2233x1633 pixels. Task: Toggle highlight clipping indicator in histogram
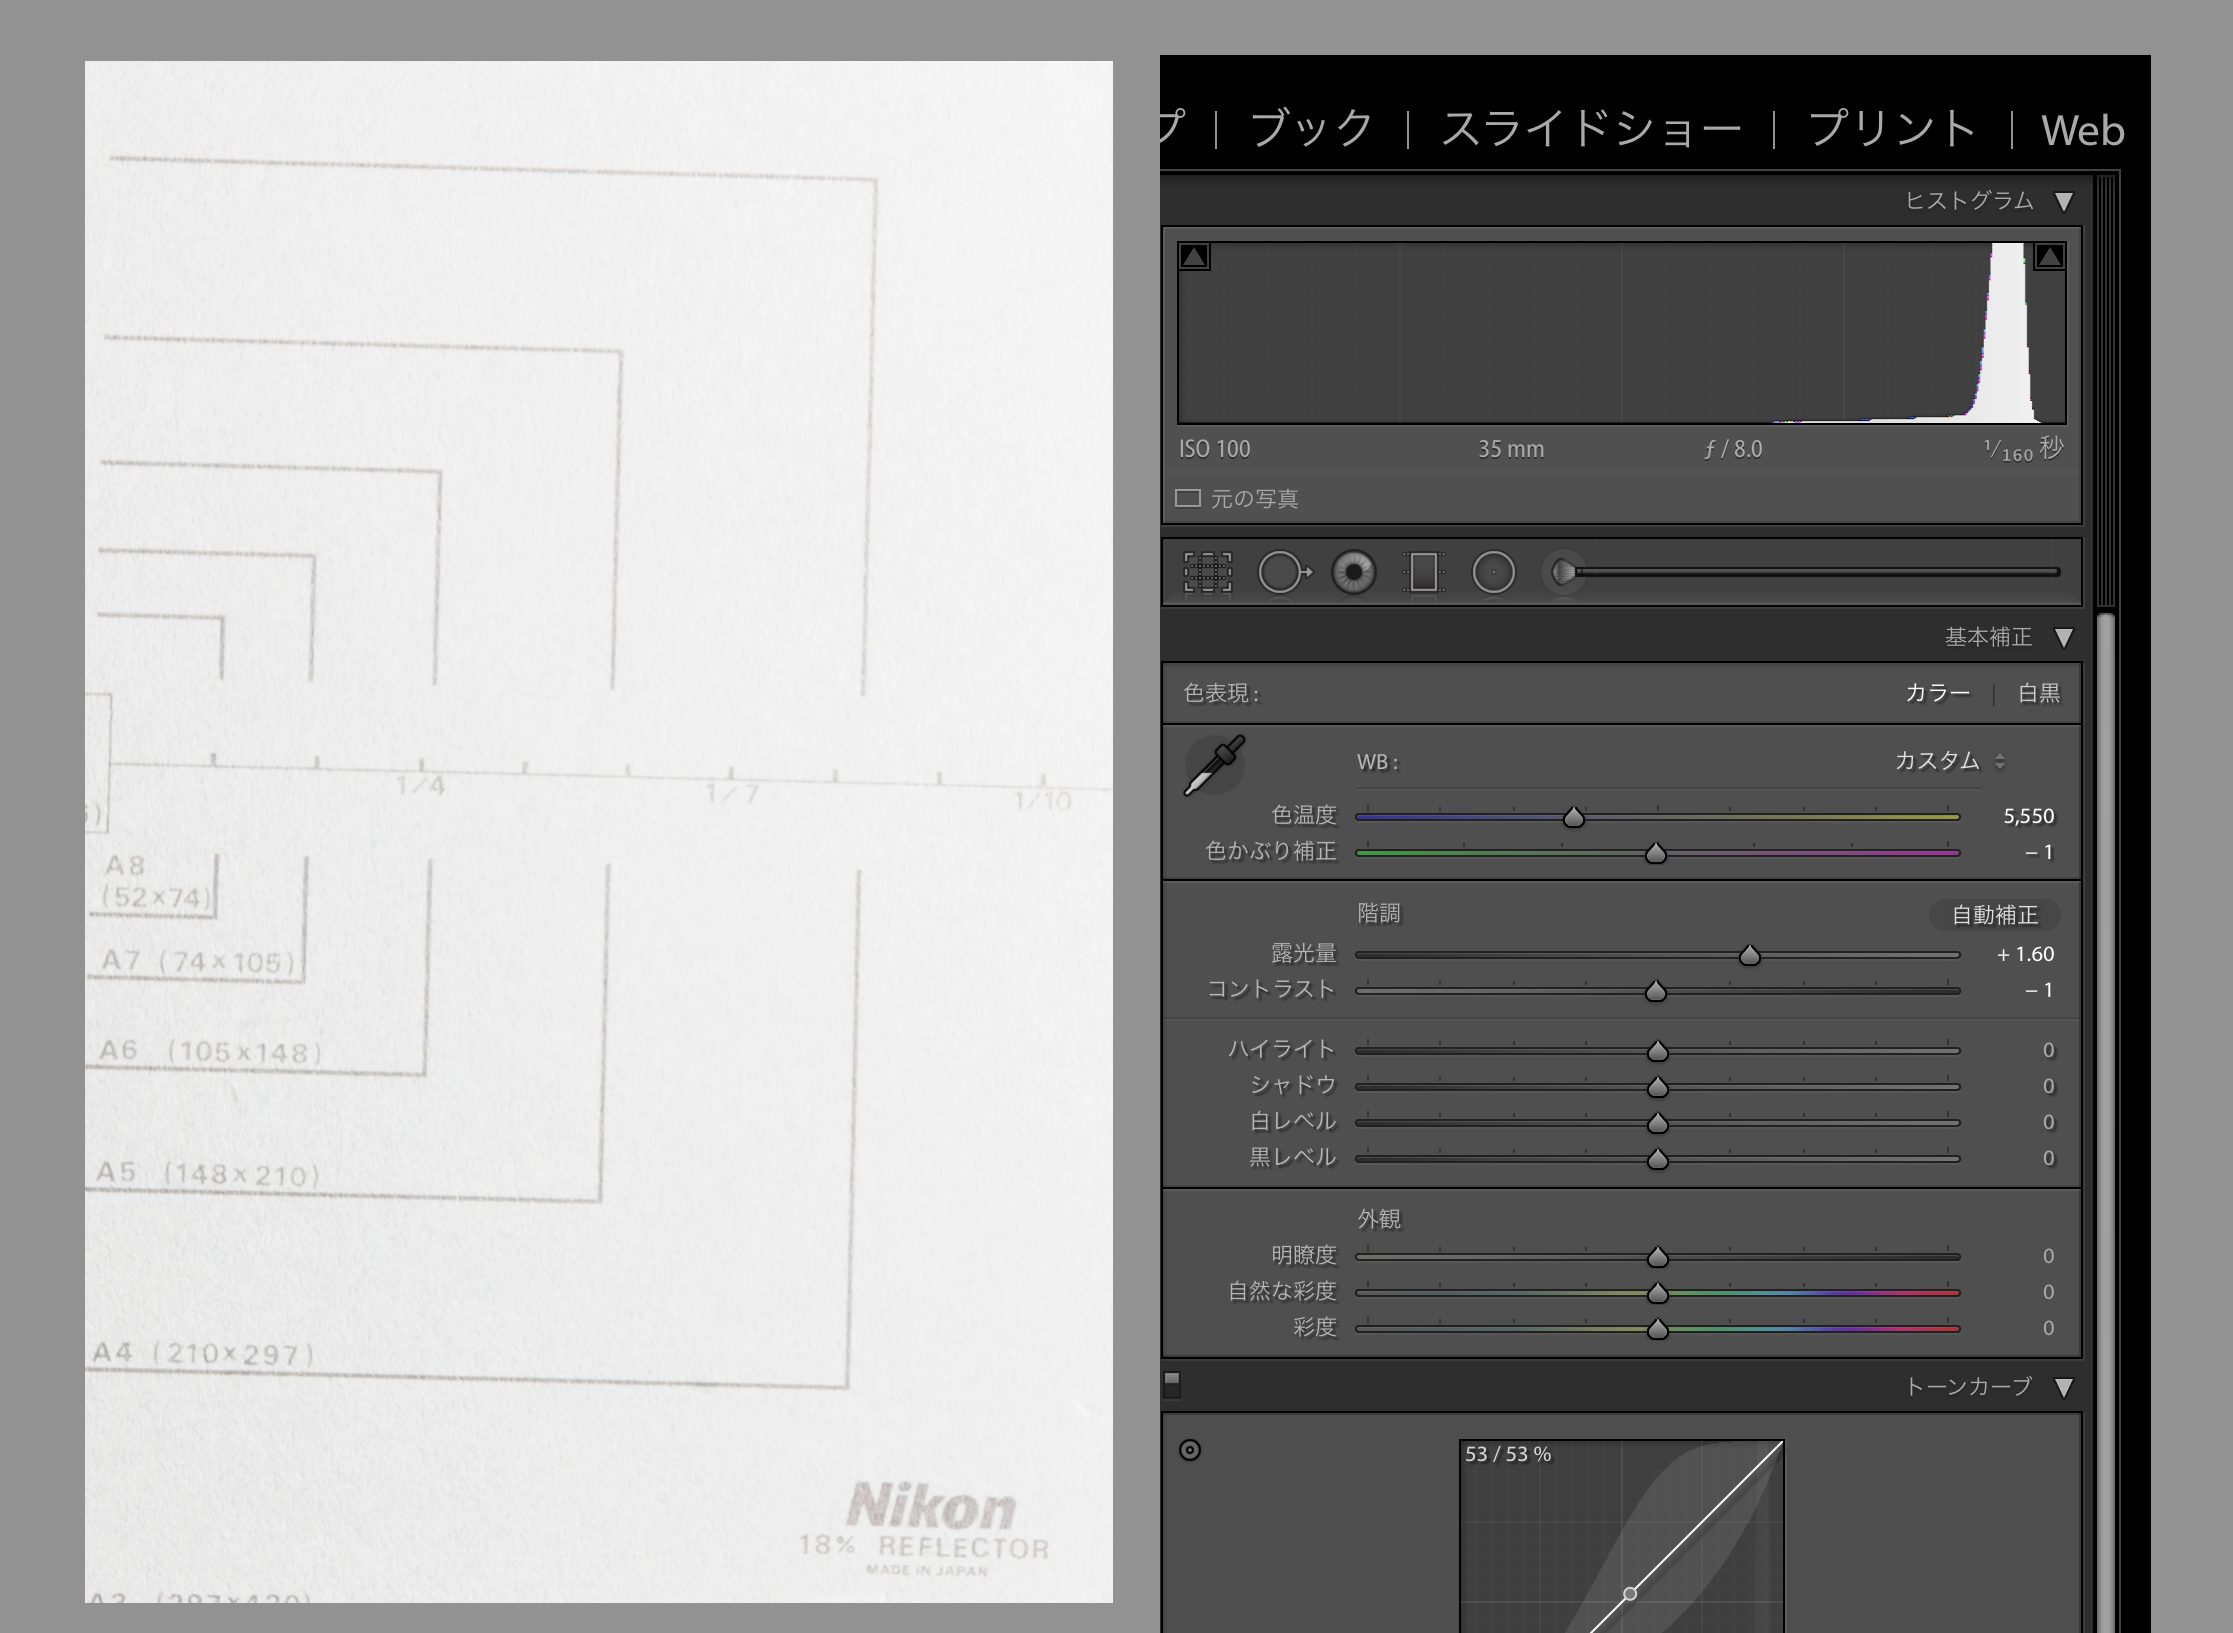2049,257
